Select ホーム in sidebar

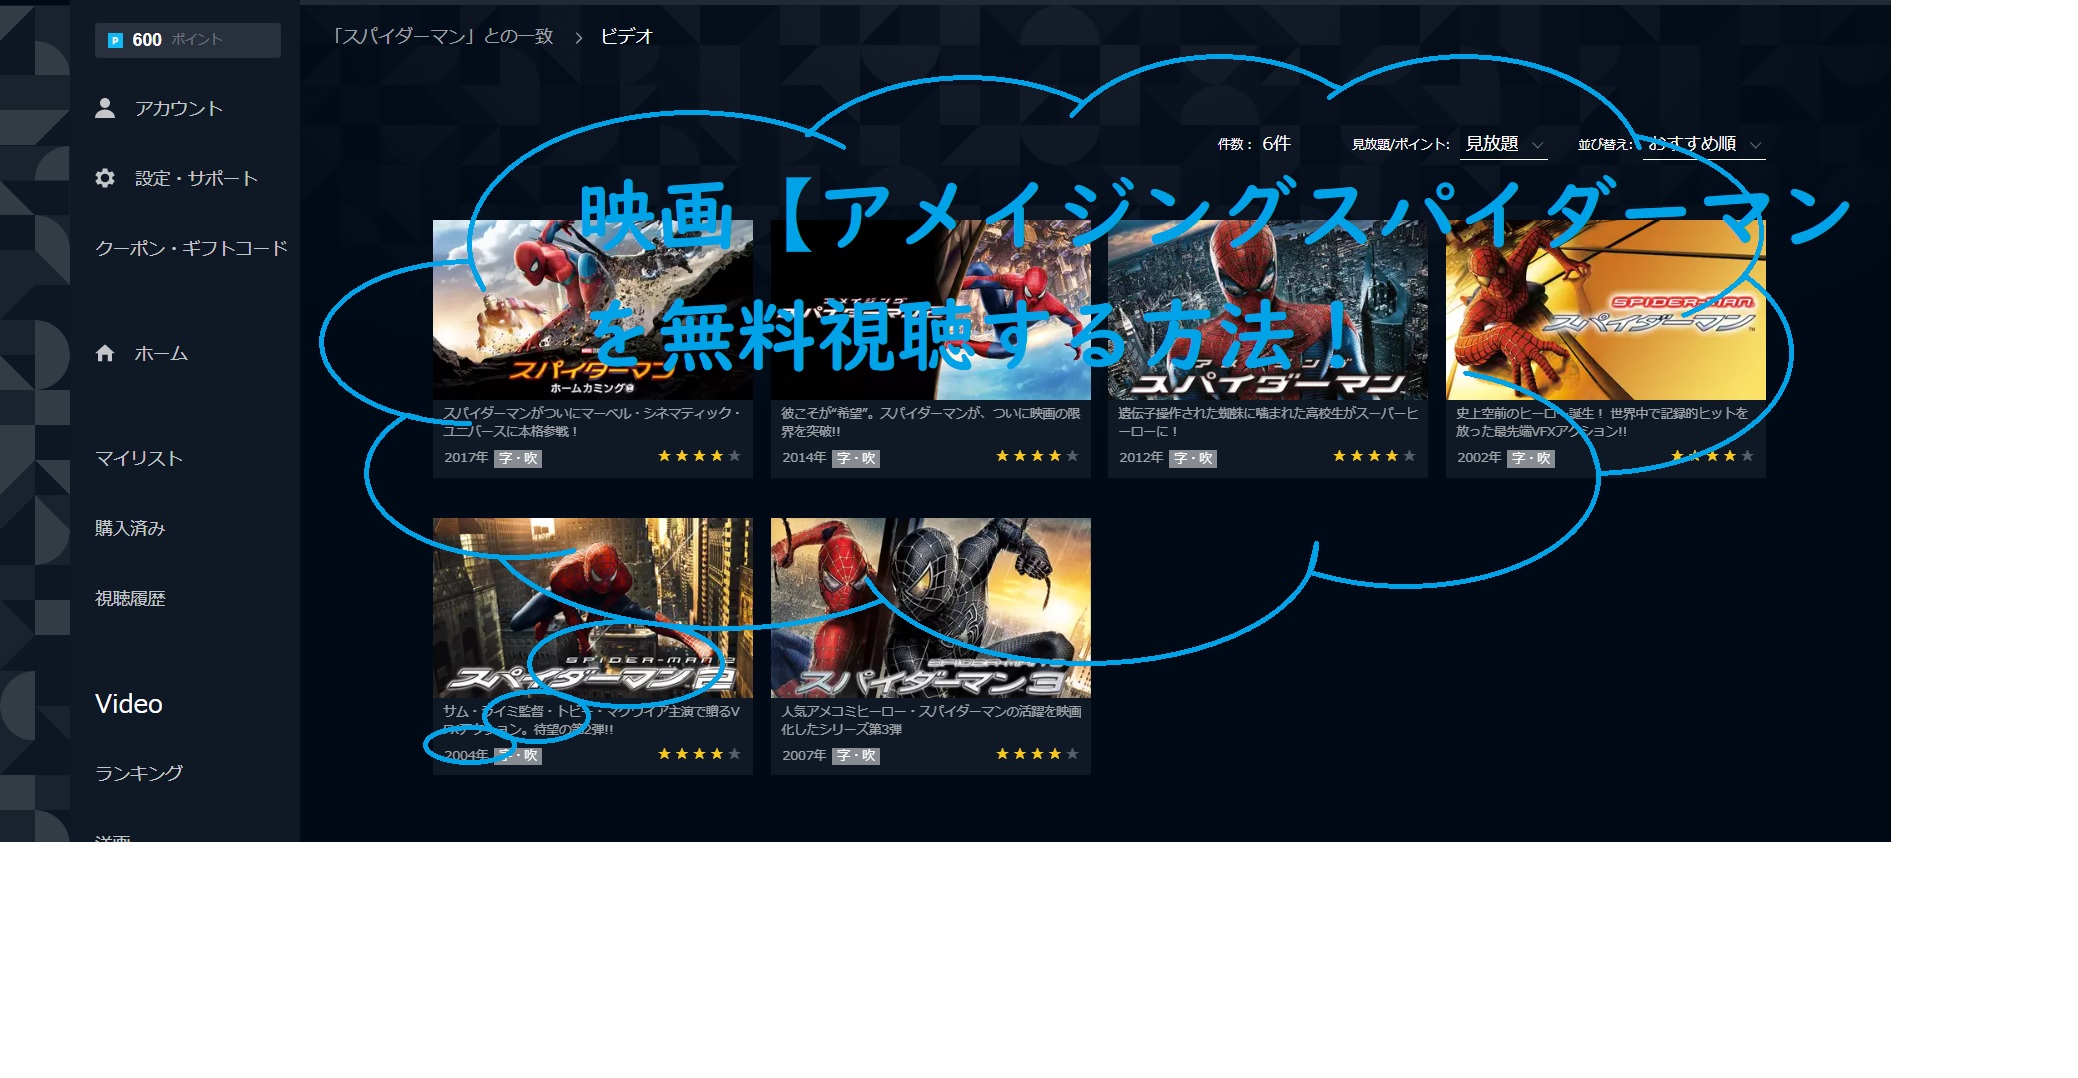(x=161, y=353)
